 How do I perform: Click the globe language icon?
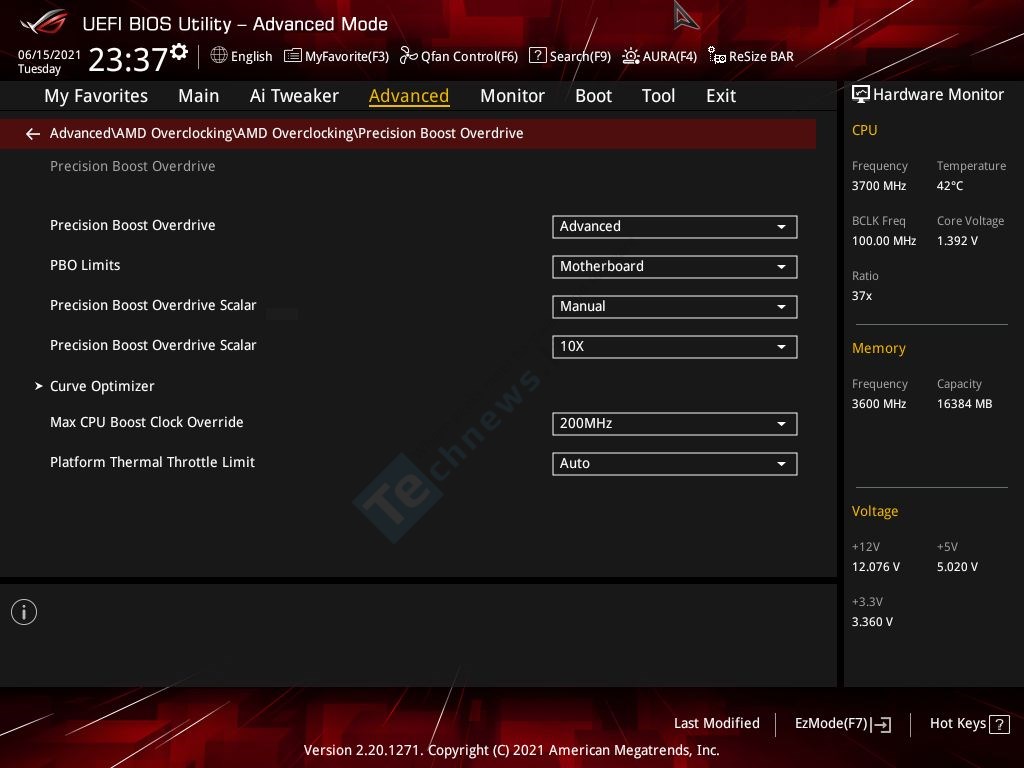click(219, 56)
